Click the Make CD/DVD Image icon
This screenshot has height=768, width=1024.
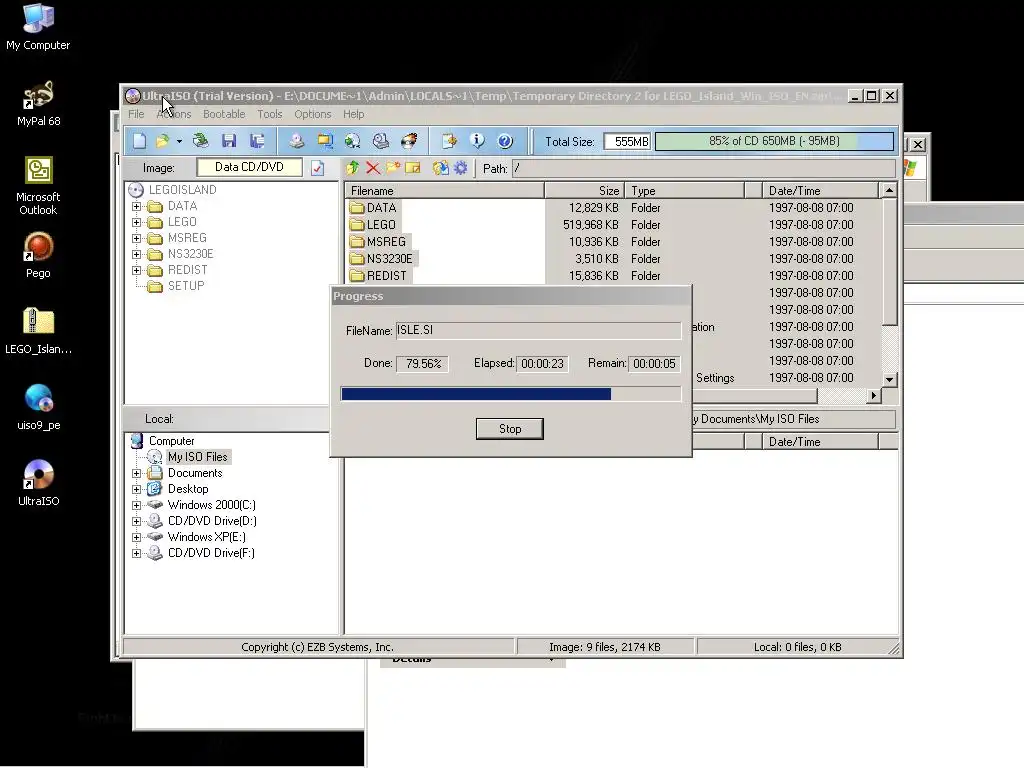296,141
